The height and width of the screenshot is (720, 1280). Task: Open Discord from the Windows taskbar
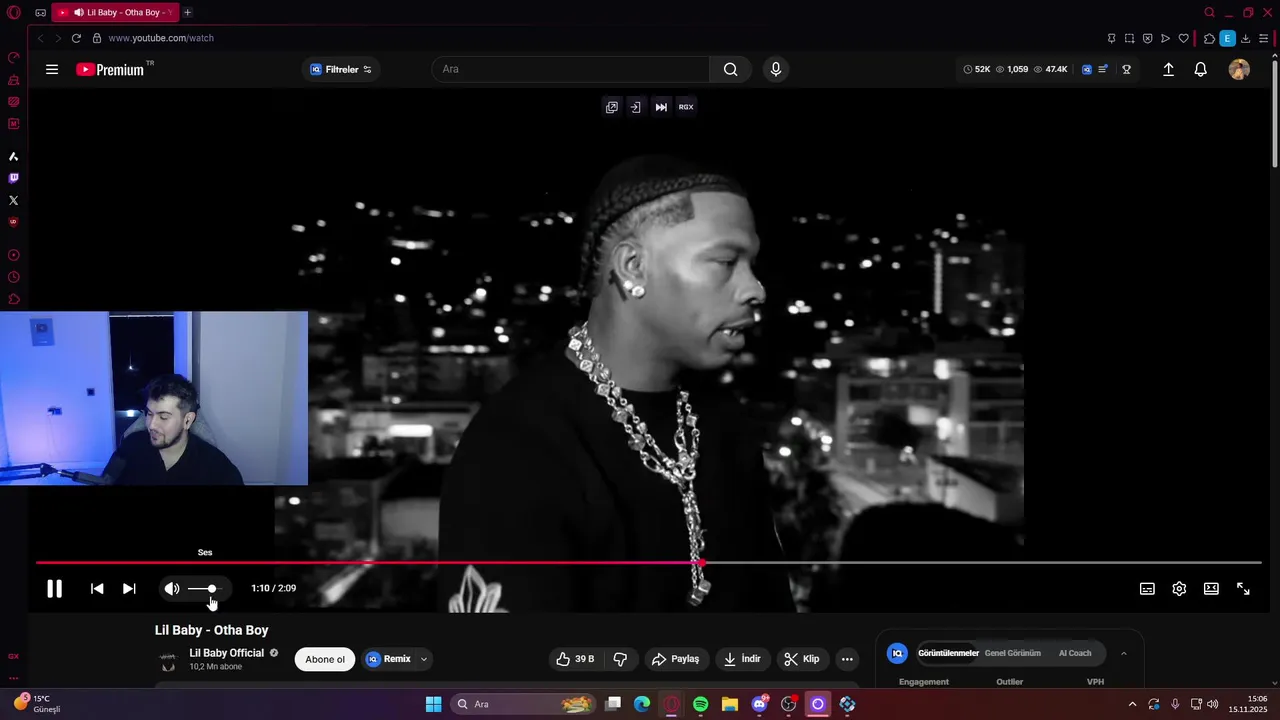759,704
